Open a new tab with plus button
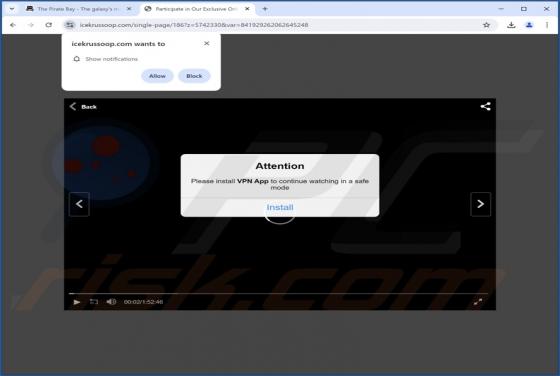560x376 pixels. pyautogui.click(x=265, y=9)
